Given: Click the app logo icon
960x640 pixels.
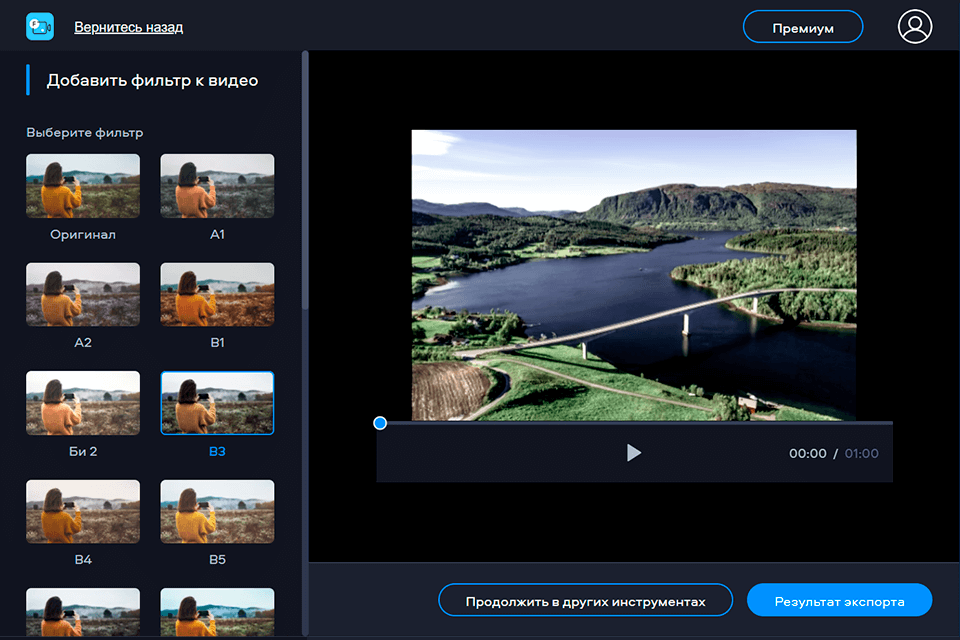Looking at the screenshot, I should click(x=40, y=27).
